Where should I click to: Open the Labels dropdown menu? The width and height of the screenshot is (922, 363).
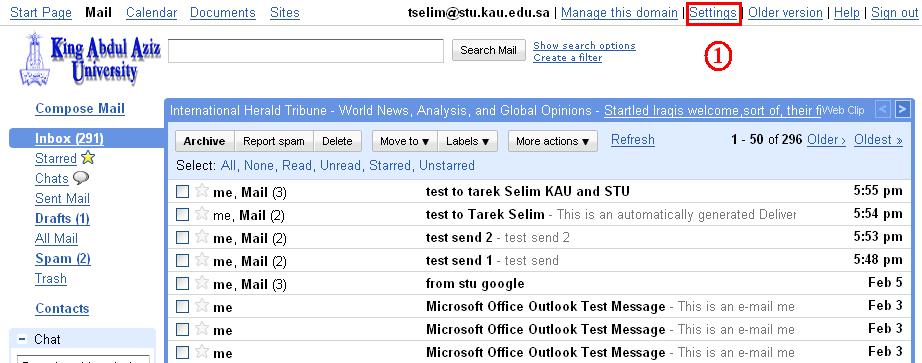[x=467, y=141]
